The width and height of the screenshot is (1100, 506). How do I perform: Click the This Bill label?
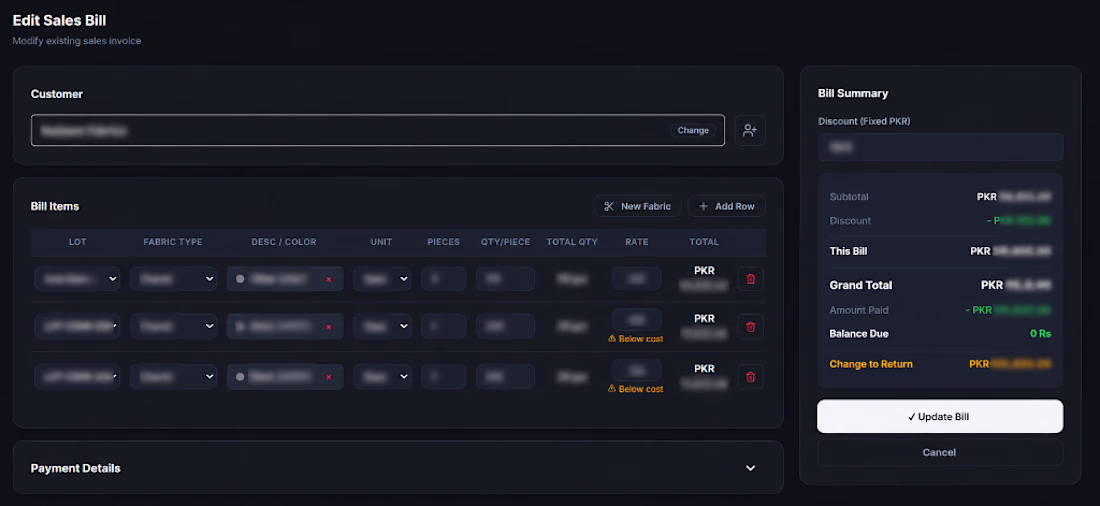coord(849,251)
